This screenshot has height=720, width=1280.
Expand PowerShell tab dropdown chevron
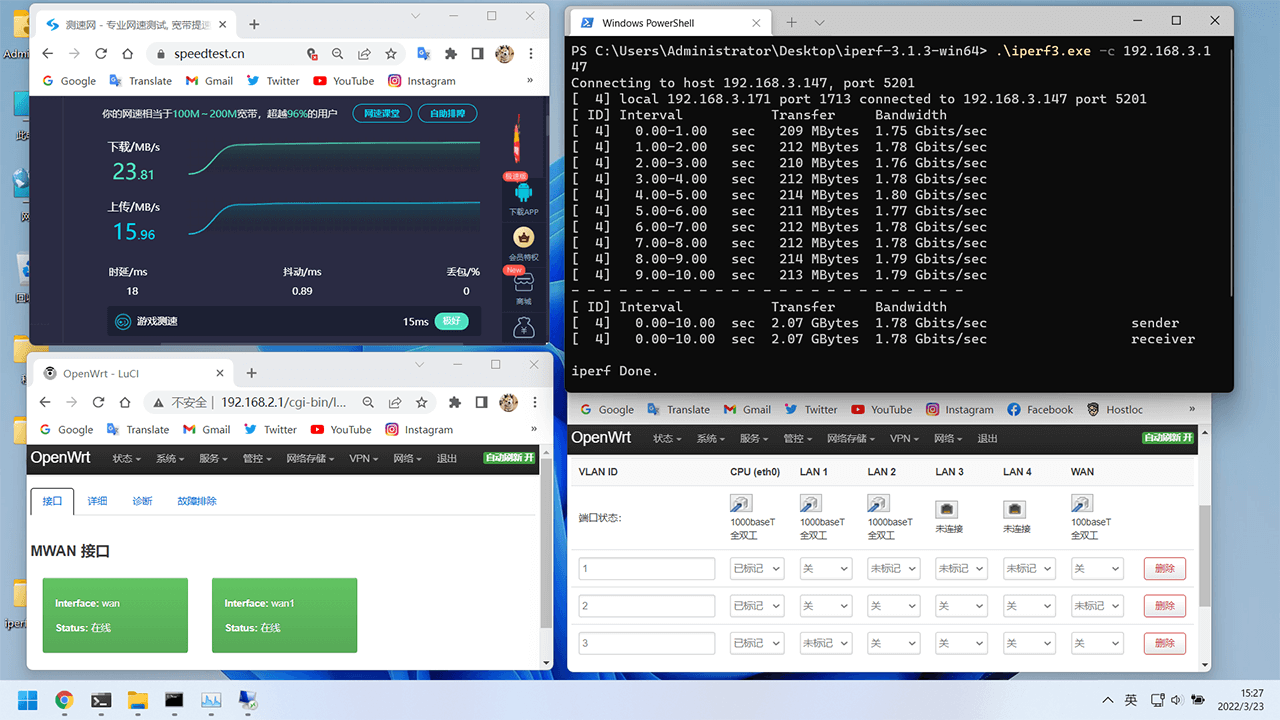pos(820,22)
